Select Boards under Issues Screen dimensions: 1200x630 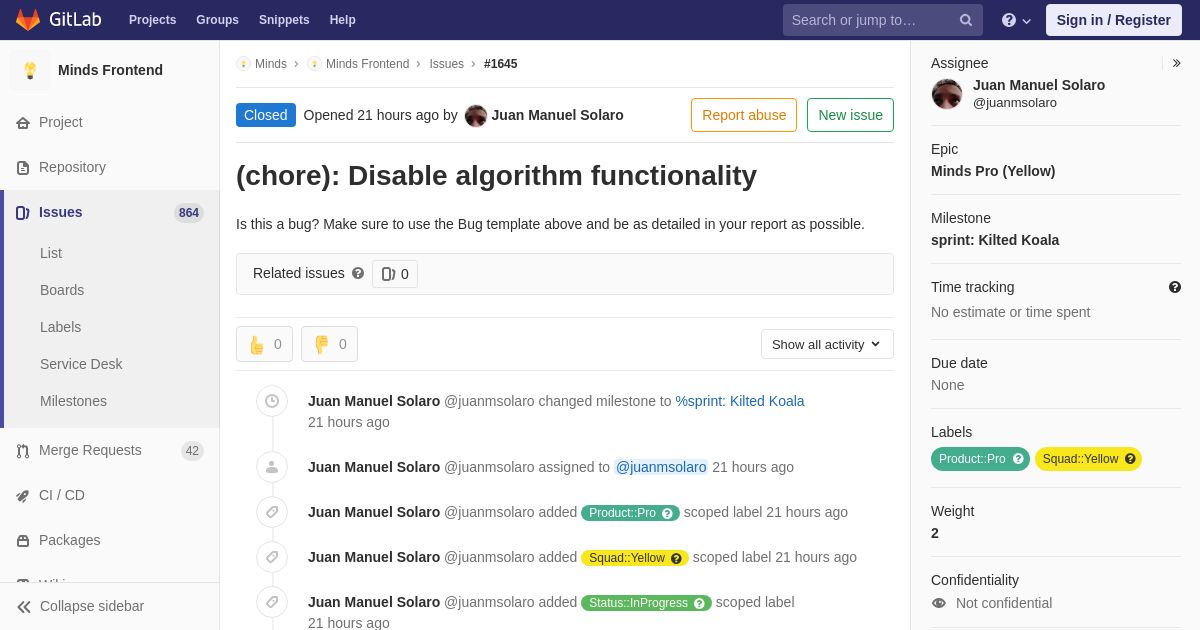62,290
